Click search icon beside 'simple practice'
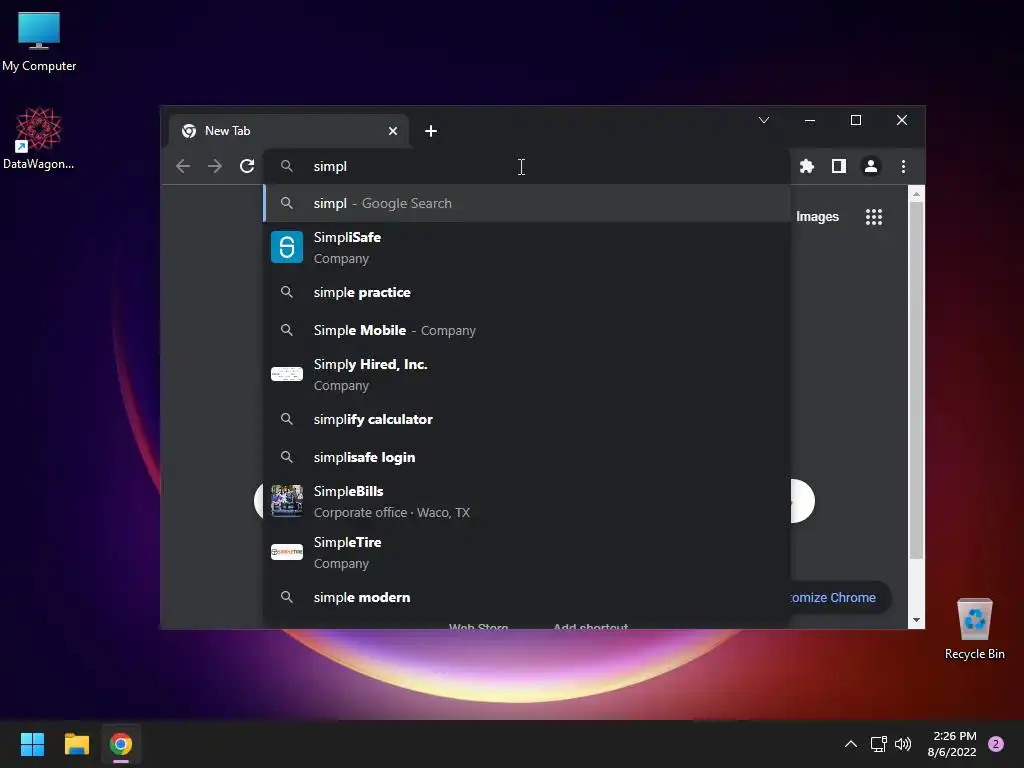Screen dimensions: 1024x768 pyautogui.click(x=287, y=292)
